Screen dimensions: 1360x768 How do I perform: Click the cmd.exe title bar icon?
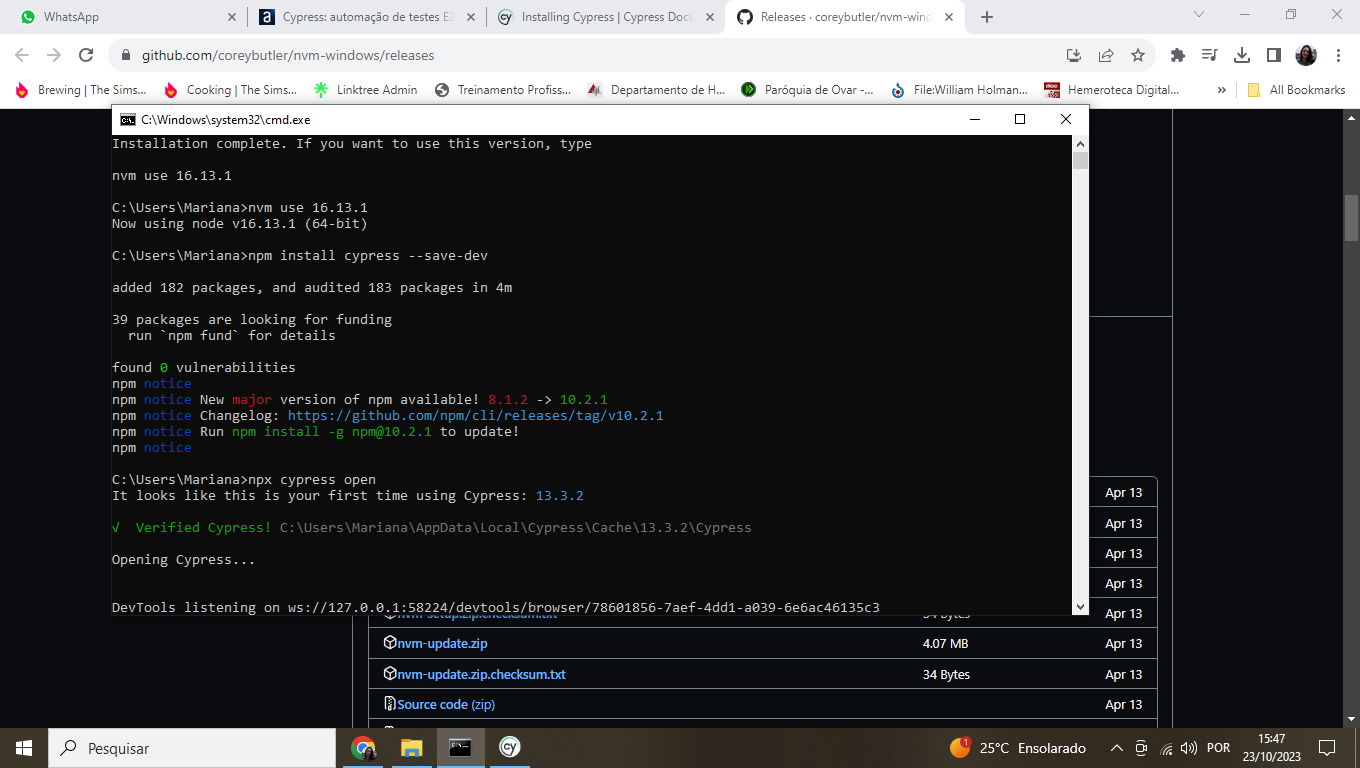pos(127,119)
